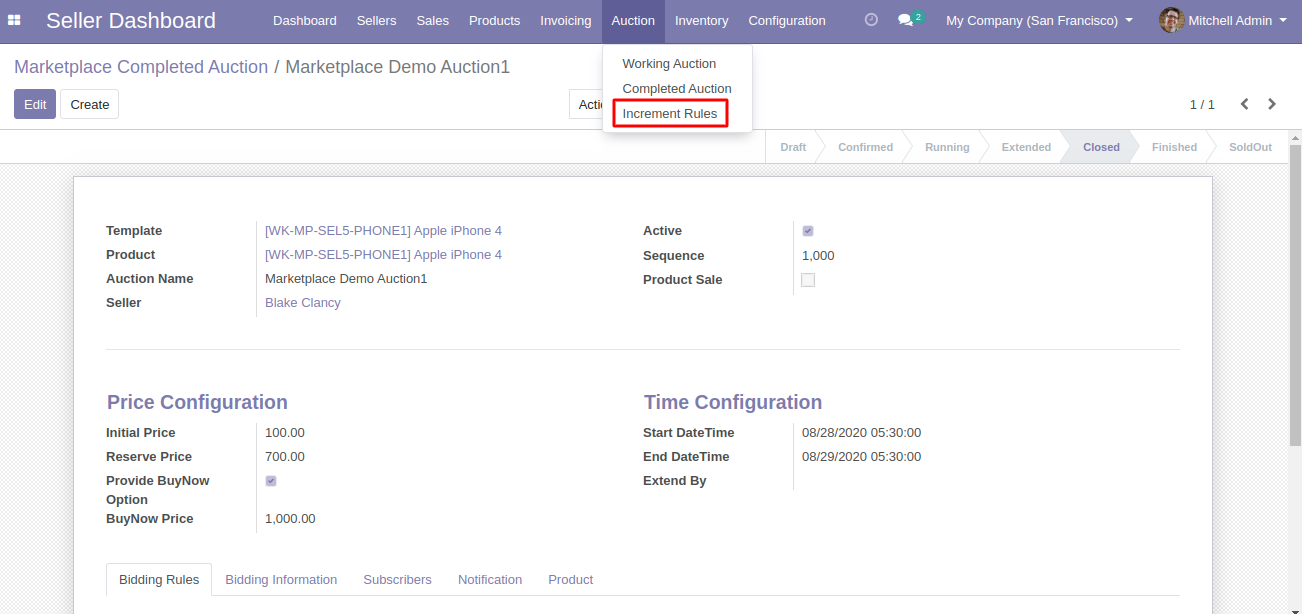This screenshot has height=614, width=1302.
Task: Click Start DateTime value 08/28/2020 05:30:00
Action: pos(861,433)
